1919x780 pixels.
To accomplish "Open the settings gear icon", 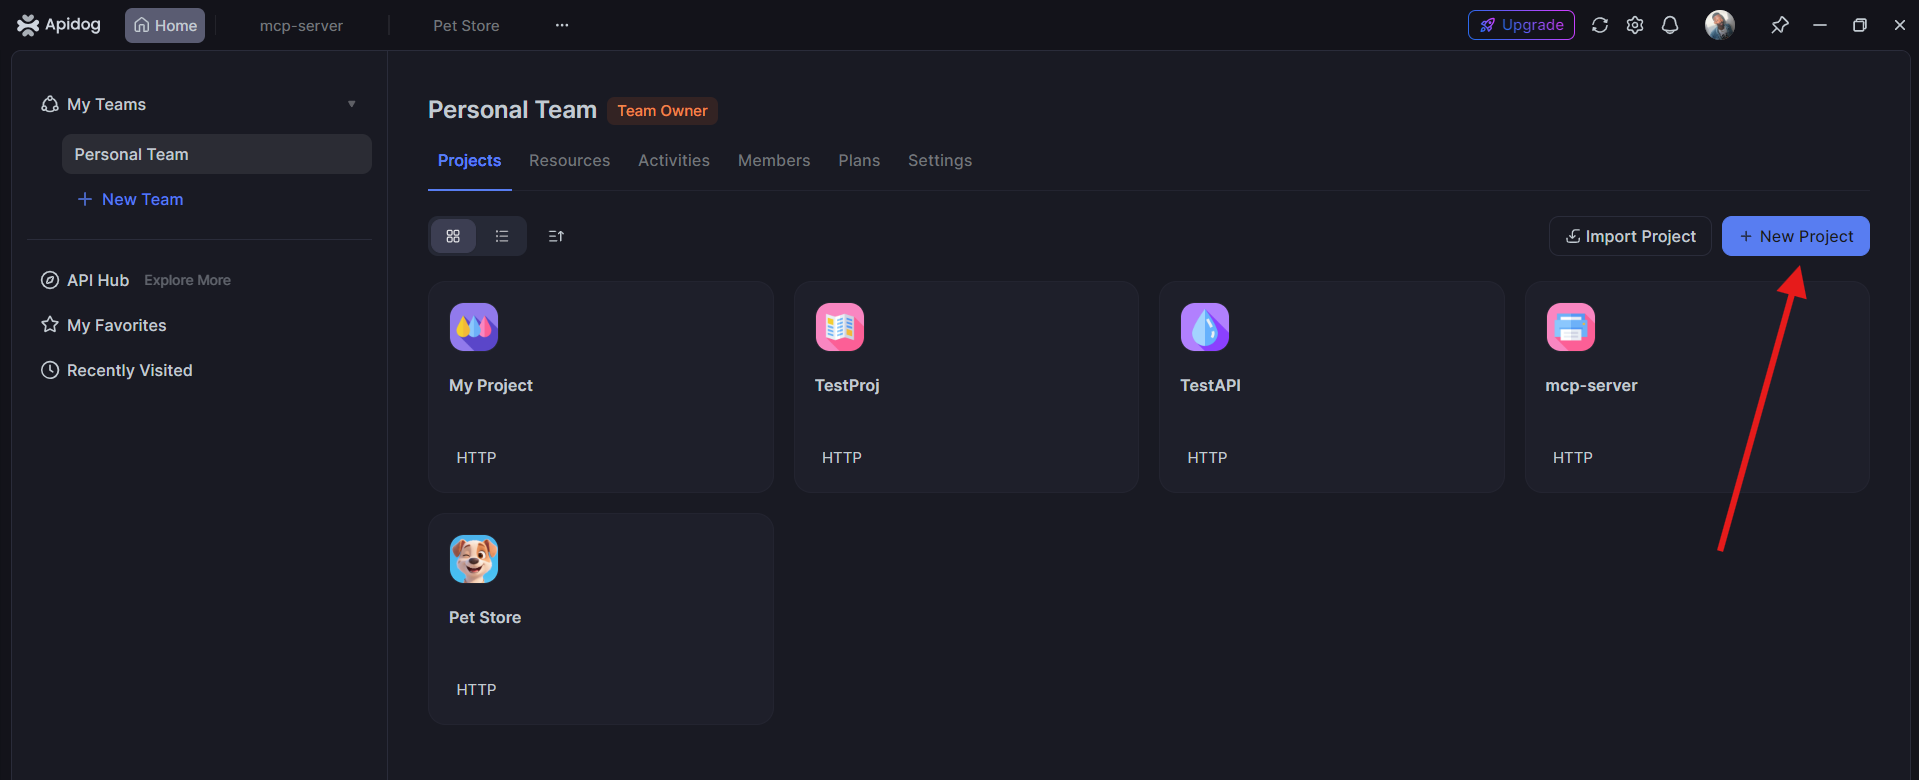I will click(x=1635, y=25).
